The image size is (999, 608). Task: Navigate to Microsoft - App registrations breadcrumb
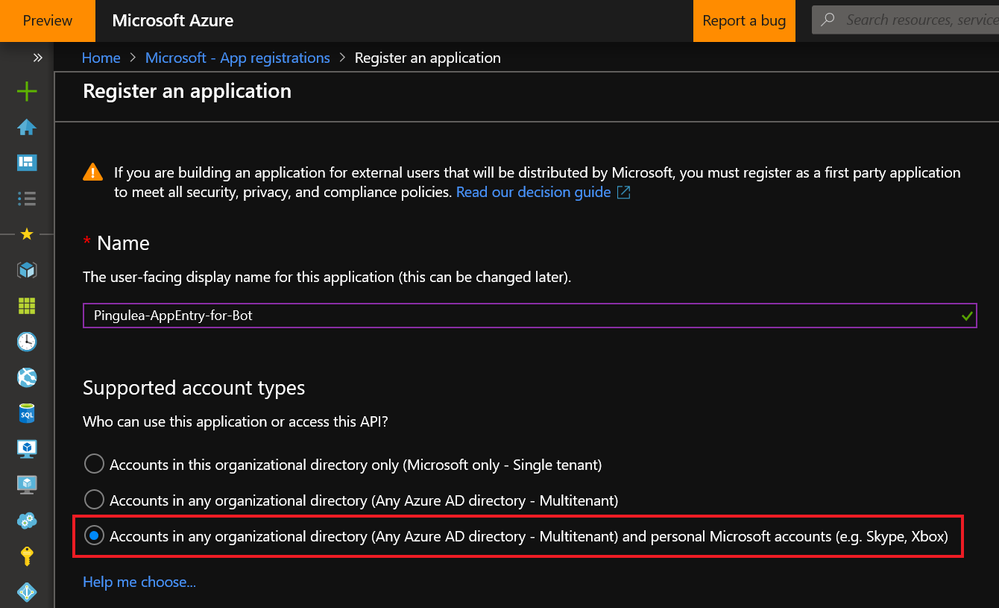point(237,58)
